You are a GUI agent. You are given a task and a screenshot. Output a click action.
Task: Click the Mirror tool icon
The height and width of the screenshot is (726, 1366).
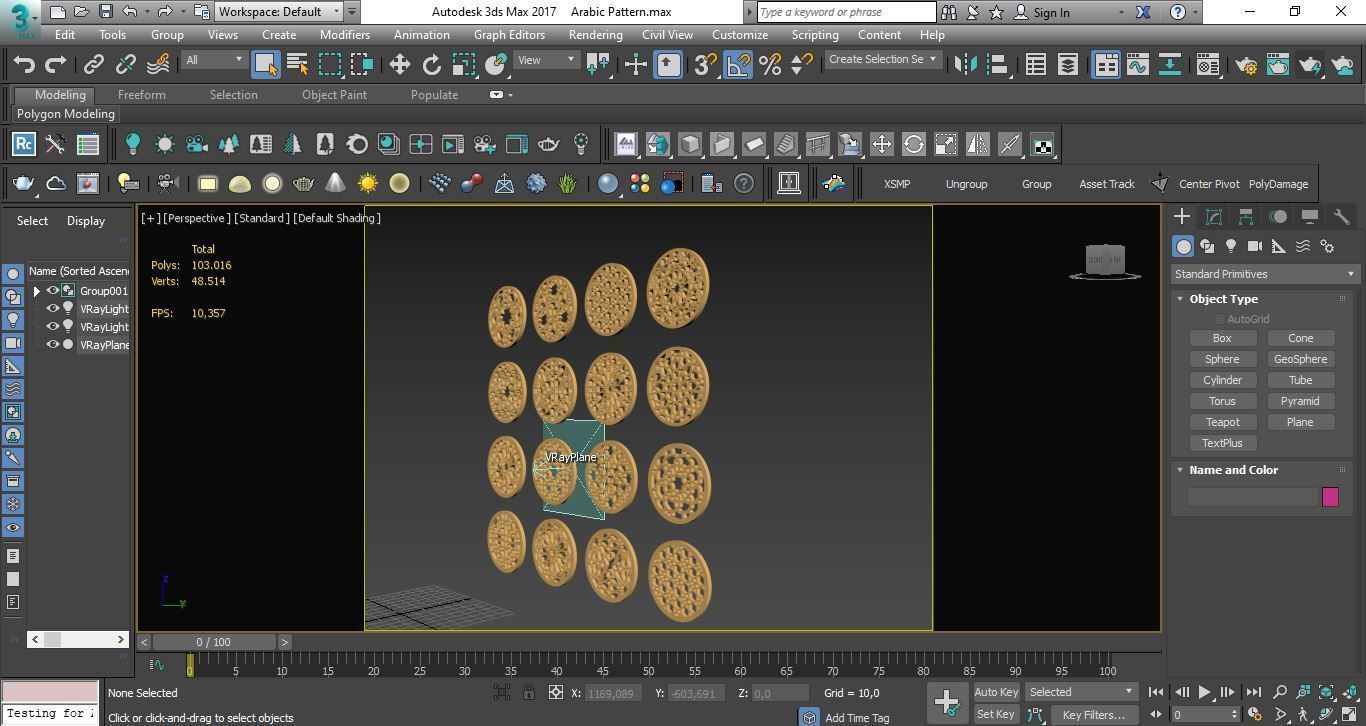[965, 64]
